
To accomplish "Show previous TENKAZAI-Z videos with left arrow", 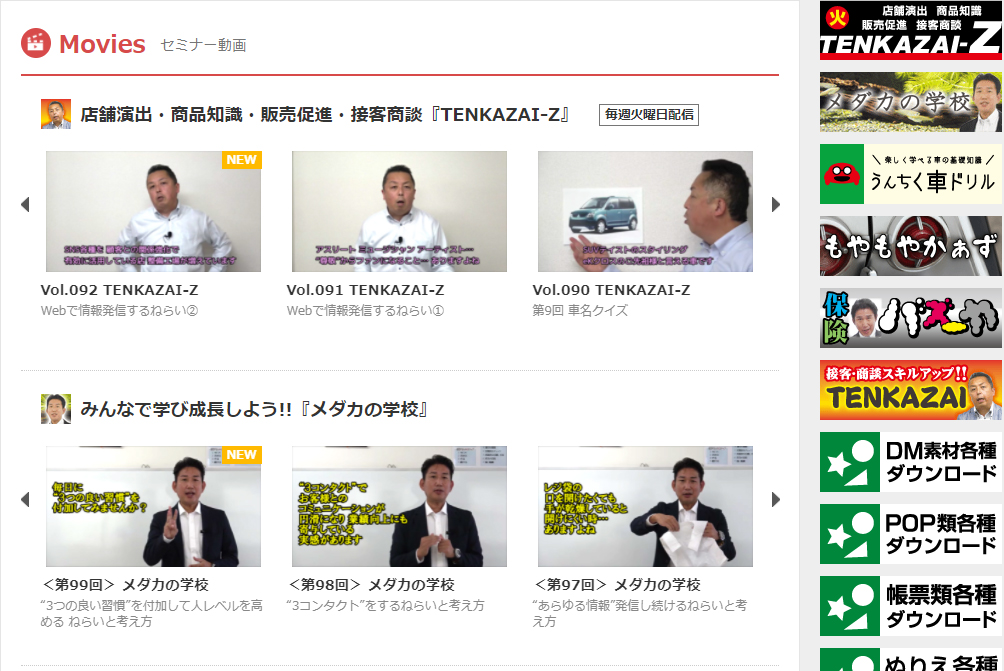I will pos(26,205).
